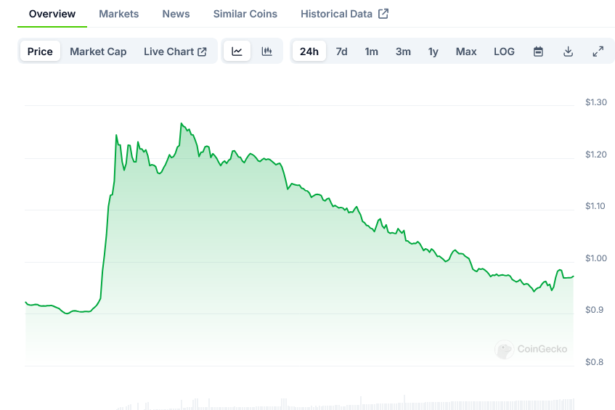This screenshot has width=615, height=410.
Task: Switch to candlestick chart icon
Action: pyautogui.click(x=267, y=51)
